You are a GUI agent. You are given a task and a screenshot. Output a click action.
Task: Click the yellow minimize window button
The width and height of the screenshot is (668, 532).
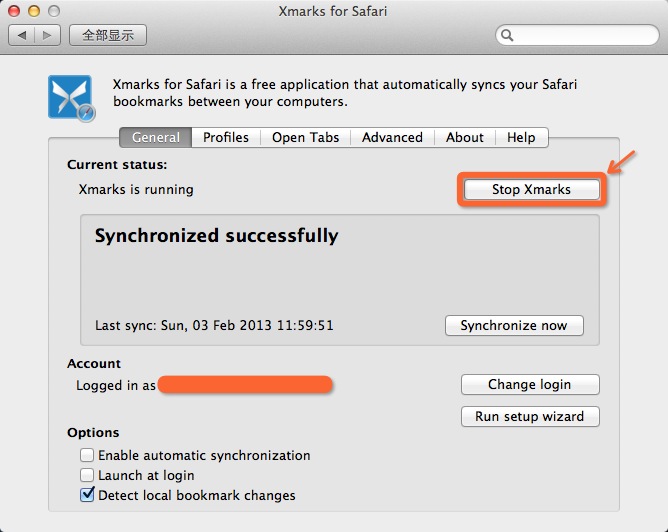click(34, 11)
